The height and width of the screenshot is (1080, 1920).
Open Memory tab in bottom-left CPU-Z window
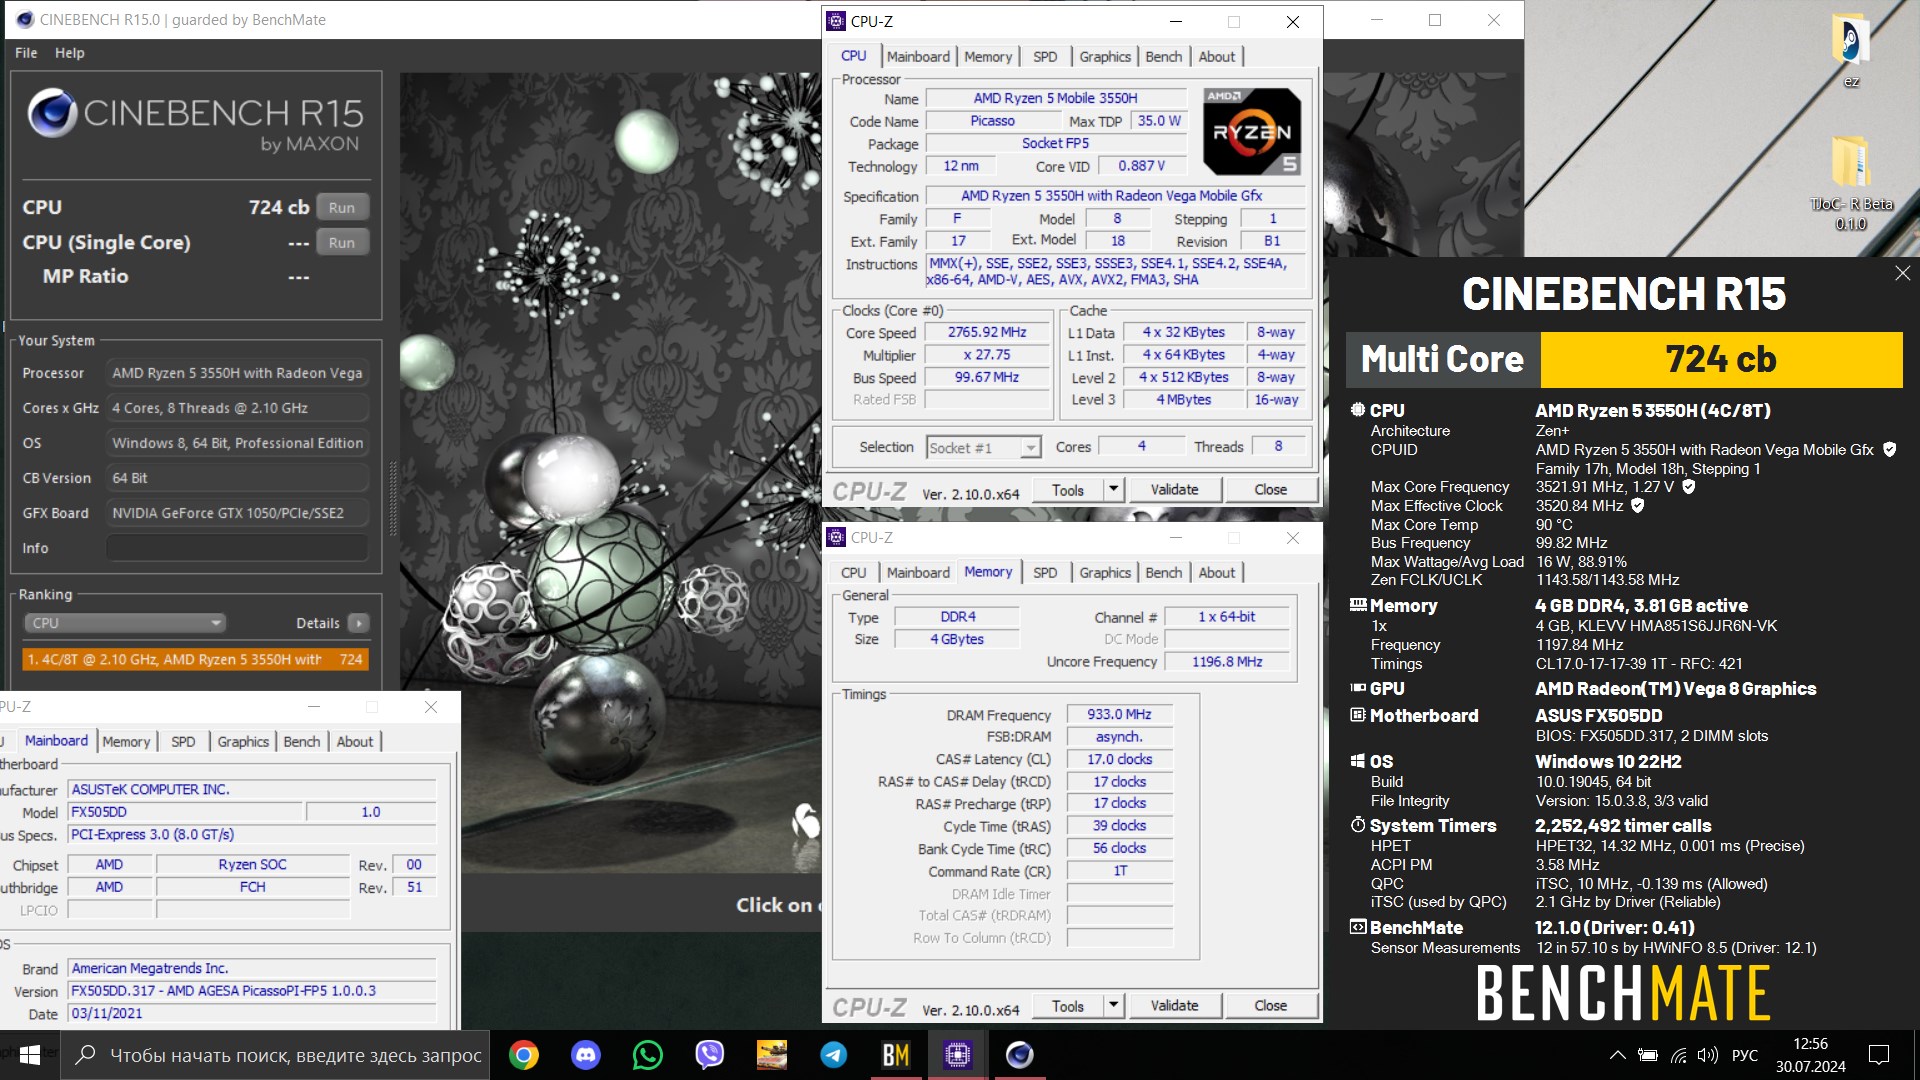[x=126, y=742]
